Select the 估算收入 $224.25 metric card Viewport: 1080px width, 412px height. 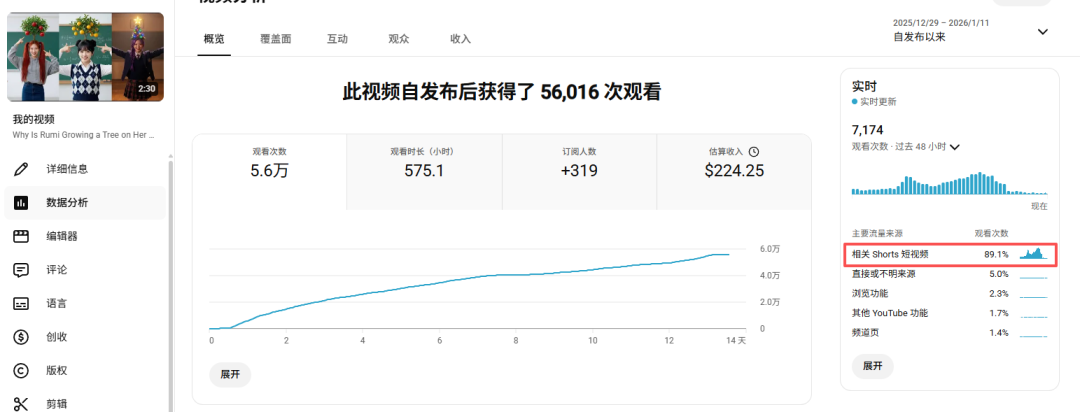[734, 172]
